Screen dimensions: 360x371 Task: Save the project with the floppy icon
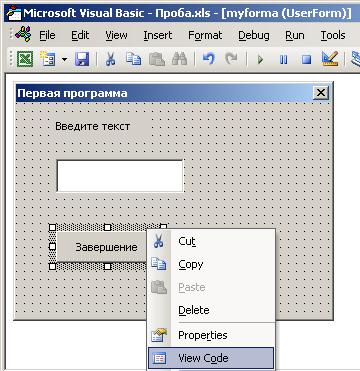(82, 59)
